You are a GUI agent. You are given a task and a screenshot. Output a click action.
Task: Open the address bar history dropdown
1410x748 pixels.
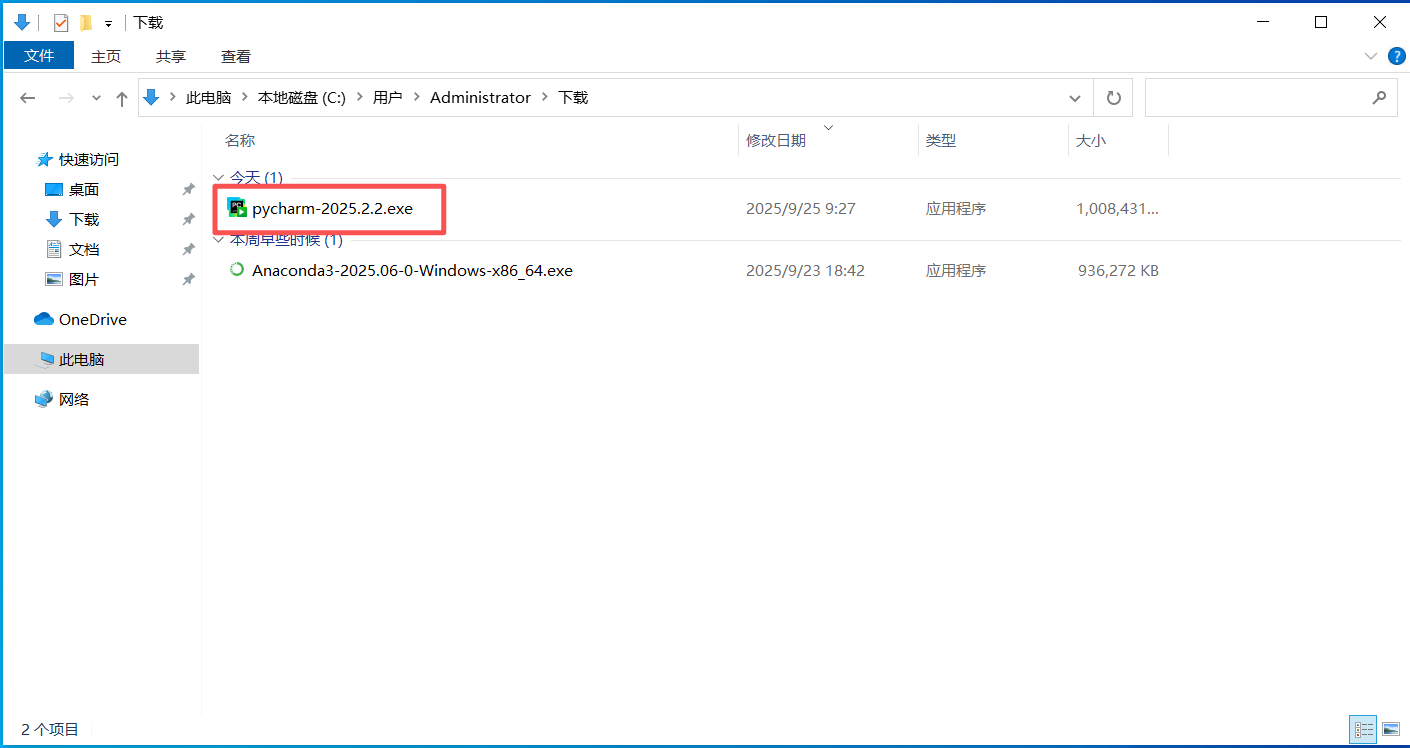(1075, 98)
